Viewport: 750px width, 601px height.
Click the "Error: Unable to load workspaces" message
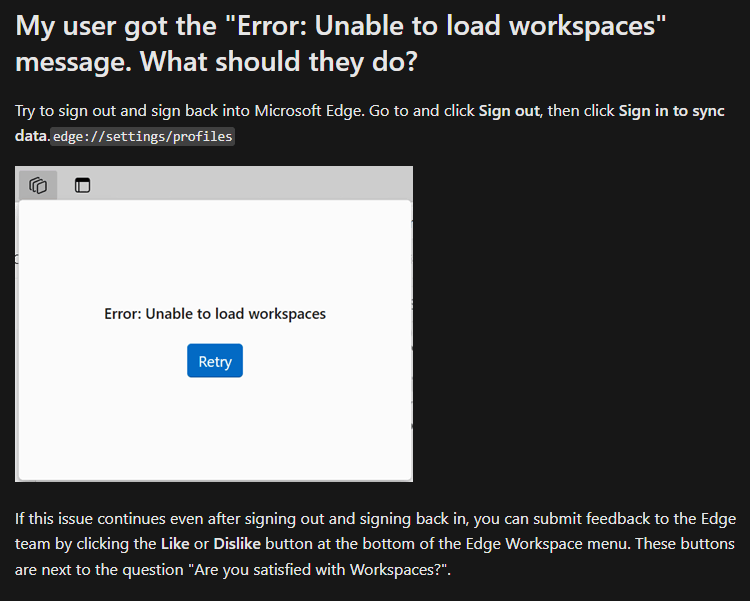click(215, 314)
